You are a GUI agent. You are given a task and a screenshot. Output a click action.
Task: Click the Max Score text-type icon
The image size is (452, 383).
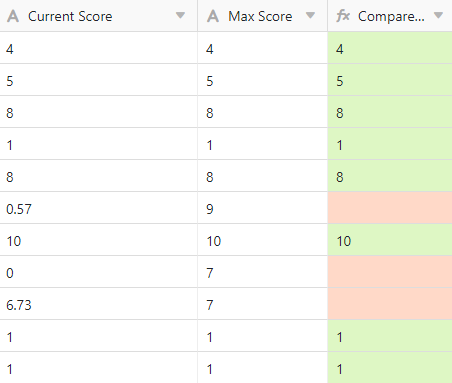click(x=213, y=16)
